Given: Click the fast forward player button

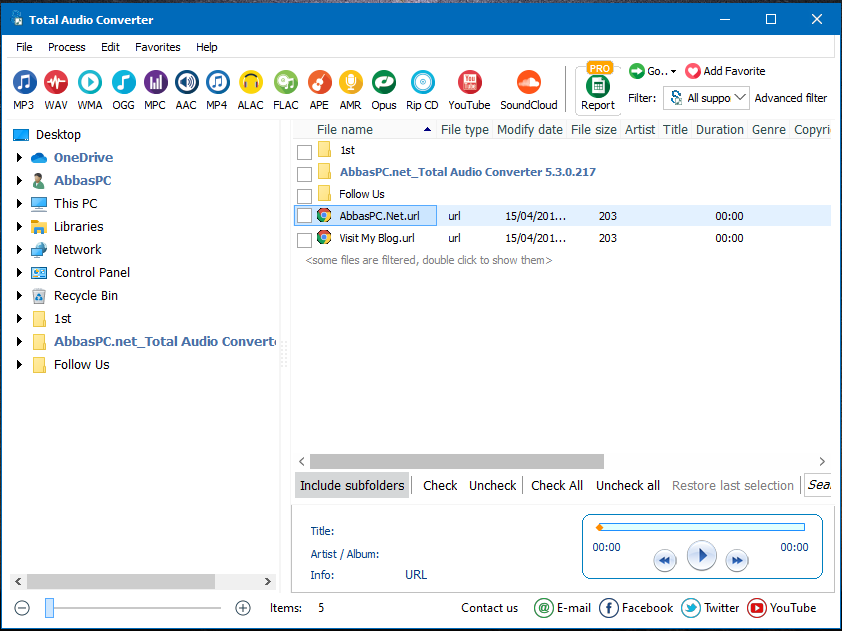Looking at the screenshot, I should [737, 561].
